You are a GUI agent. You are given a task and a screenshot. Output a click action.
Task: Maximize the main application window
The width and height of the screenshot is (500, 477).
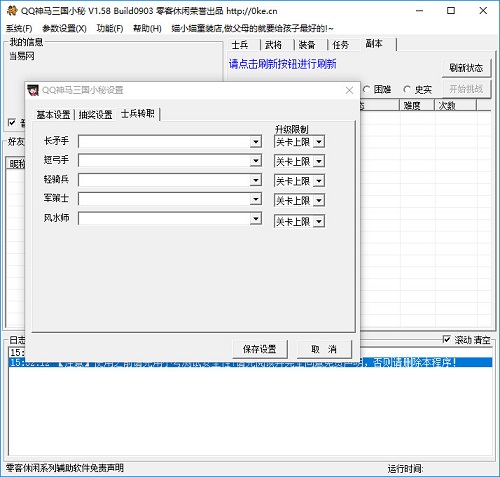coord(451,11)
